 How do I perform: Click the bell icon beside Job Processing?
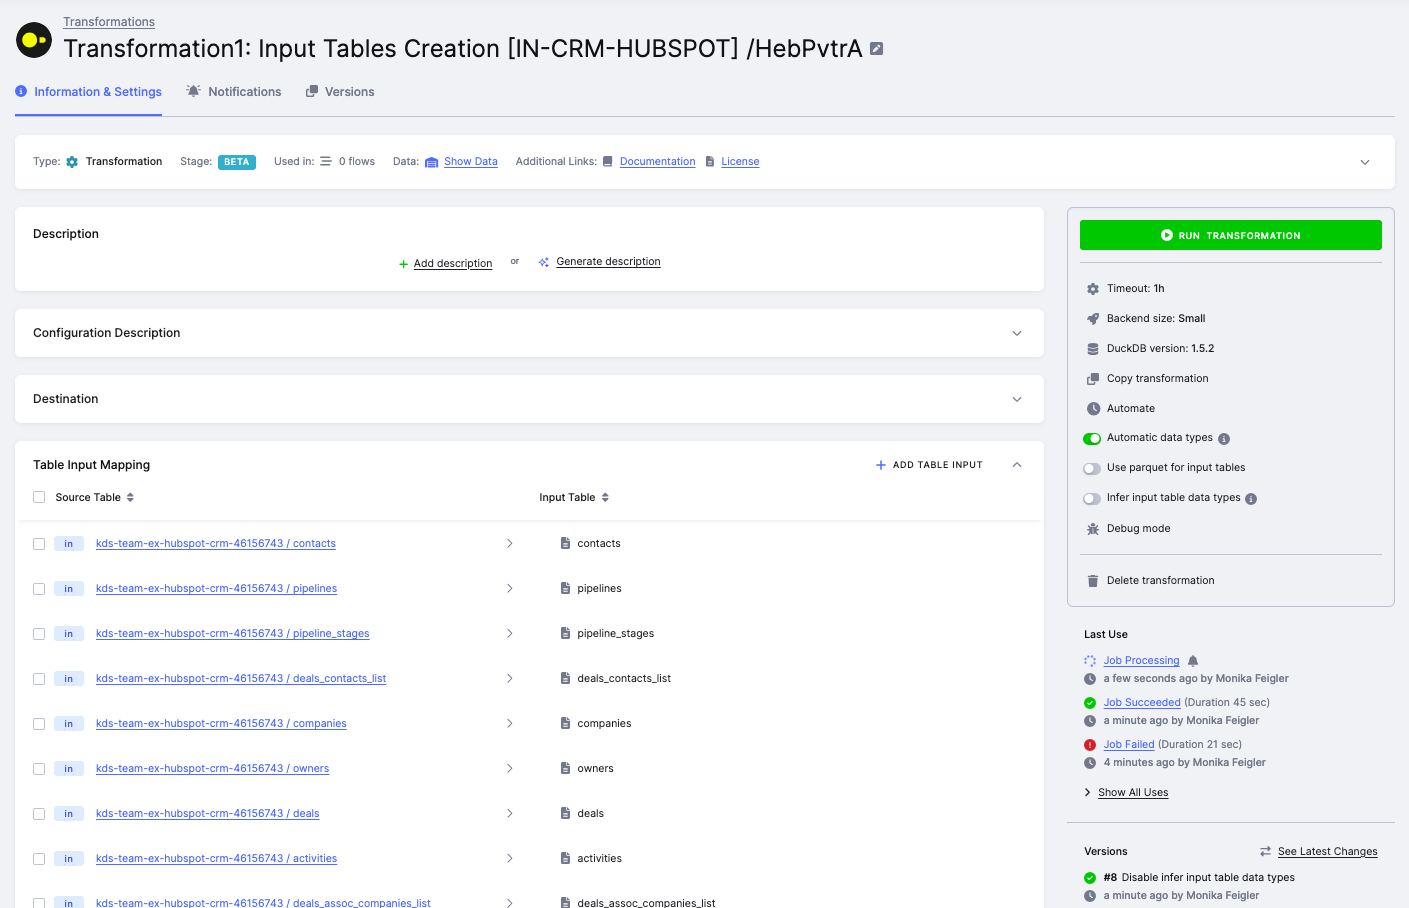click(1193, 661)
